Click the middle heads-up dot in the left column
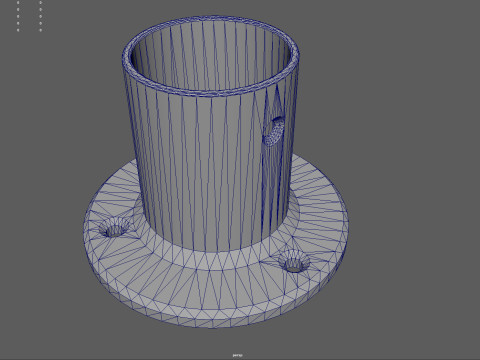Screen dimensions: 480x360 (x=18, y=16)
